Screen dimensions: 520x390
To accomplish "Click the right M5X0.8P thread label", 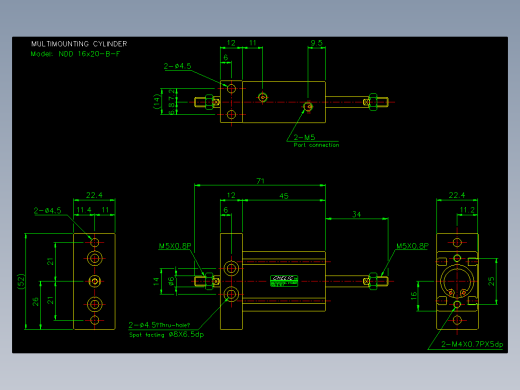I will point(412,246).
